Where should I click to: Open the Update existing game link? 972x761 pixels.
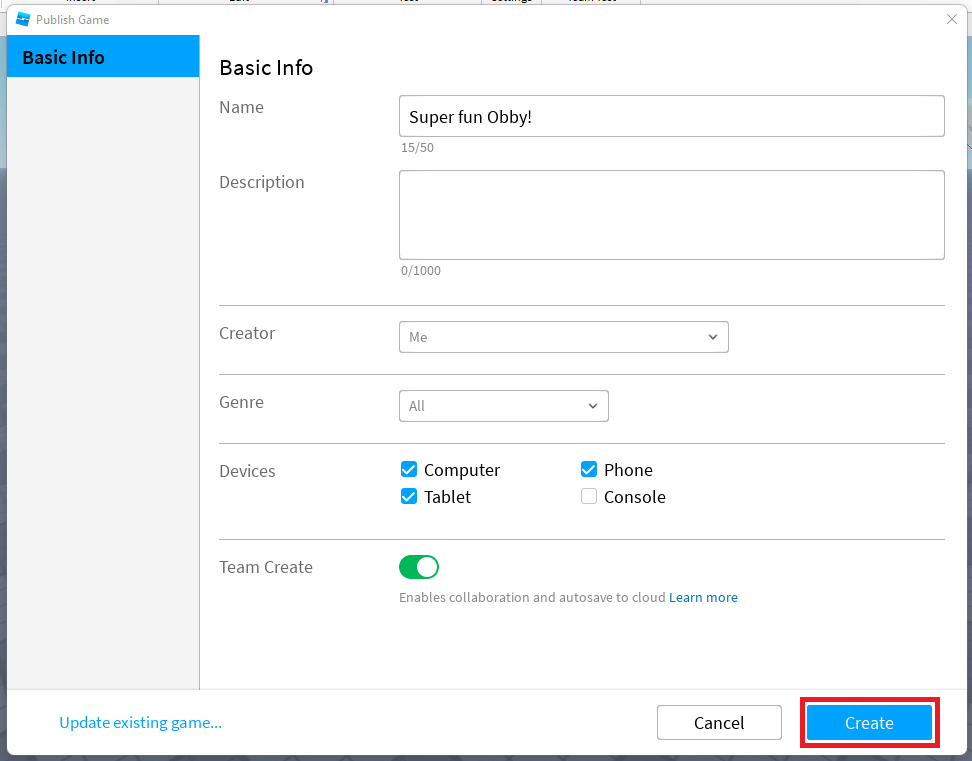pos(140,722)
